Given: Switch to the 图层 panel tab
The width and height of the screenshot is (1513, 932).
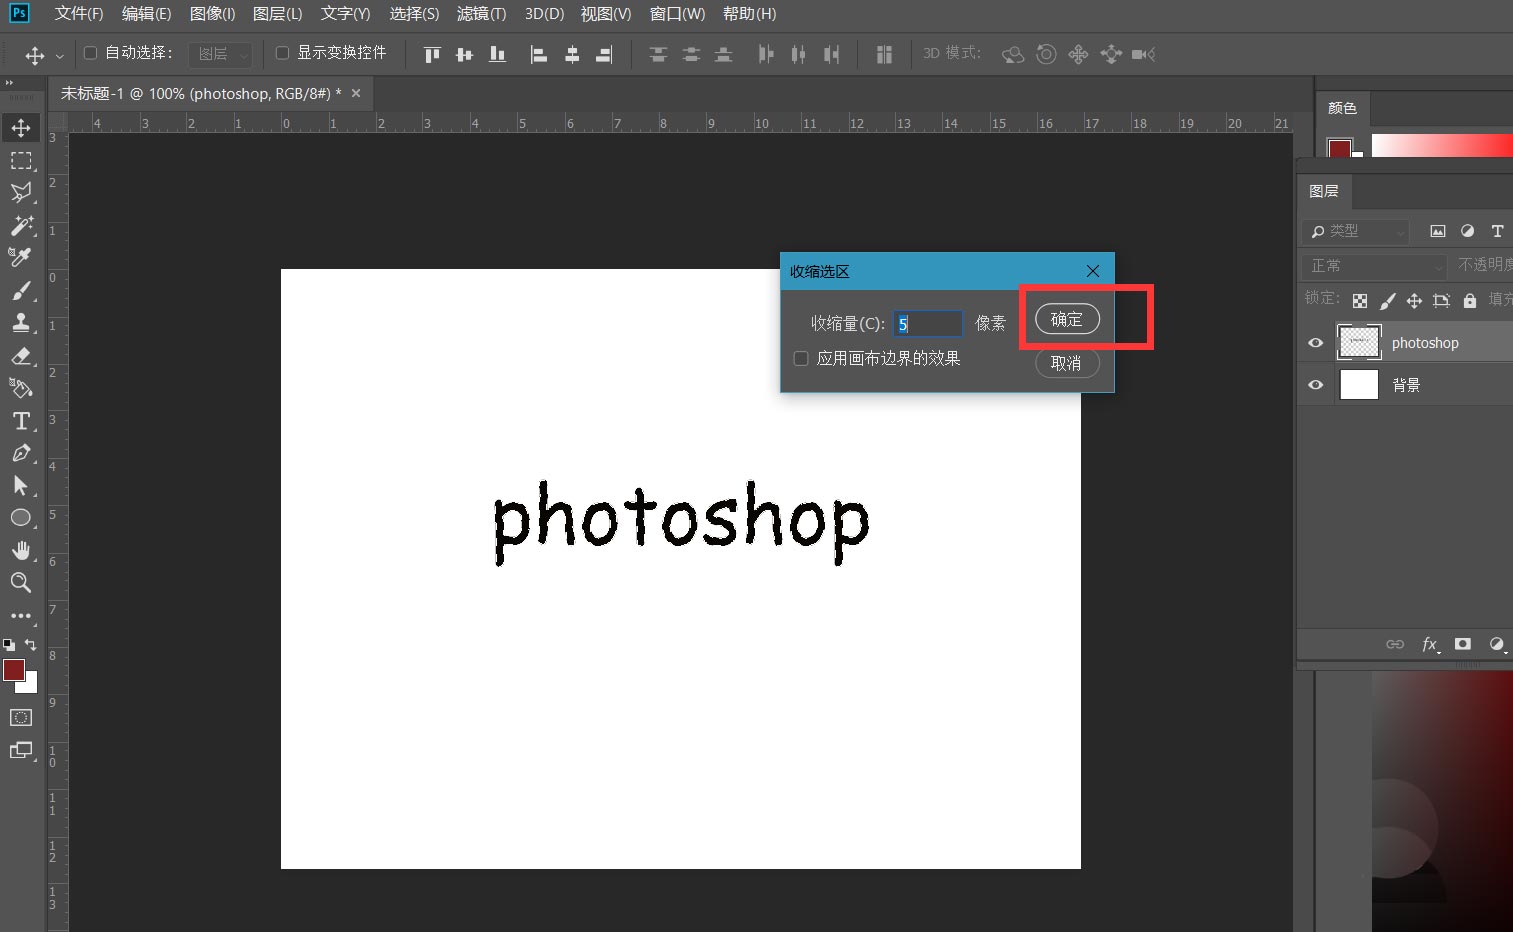Looking at the screenshot, I should click(x=1323, y=191).
